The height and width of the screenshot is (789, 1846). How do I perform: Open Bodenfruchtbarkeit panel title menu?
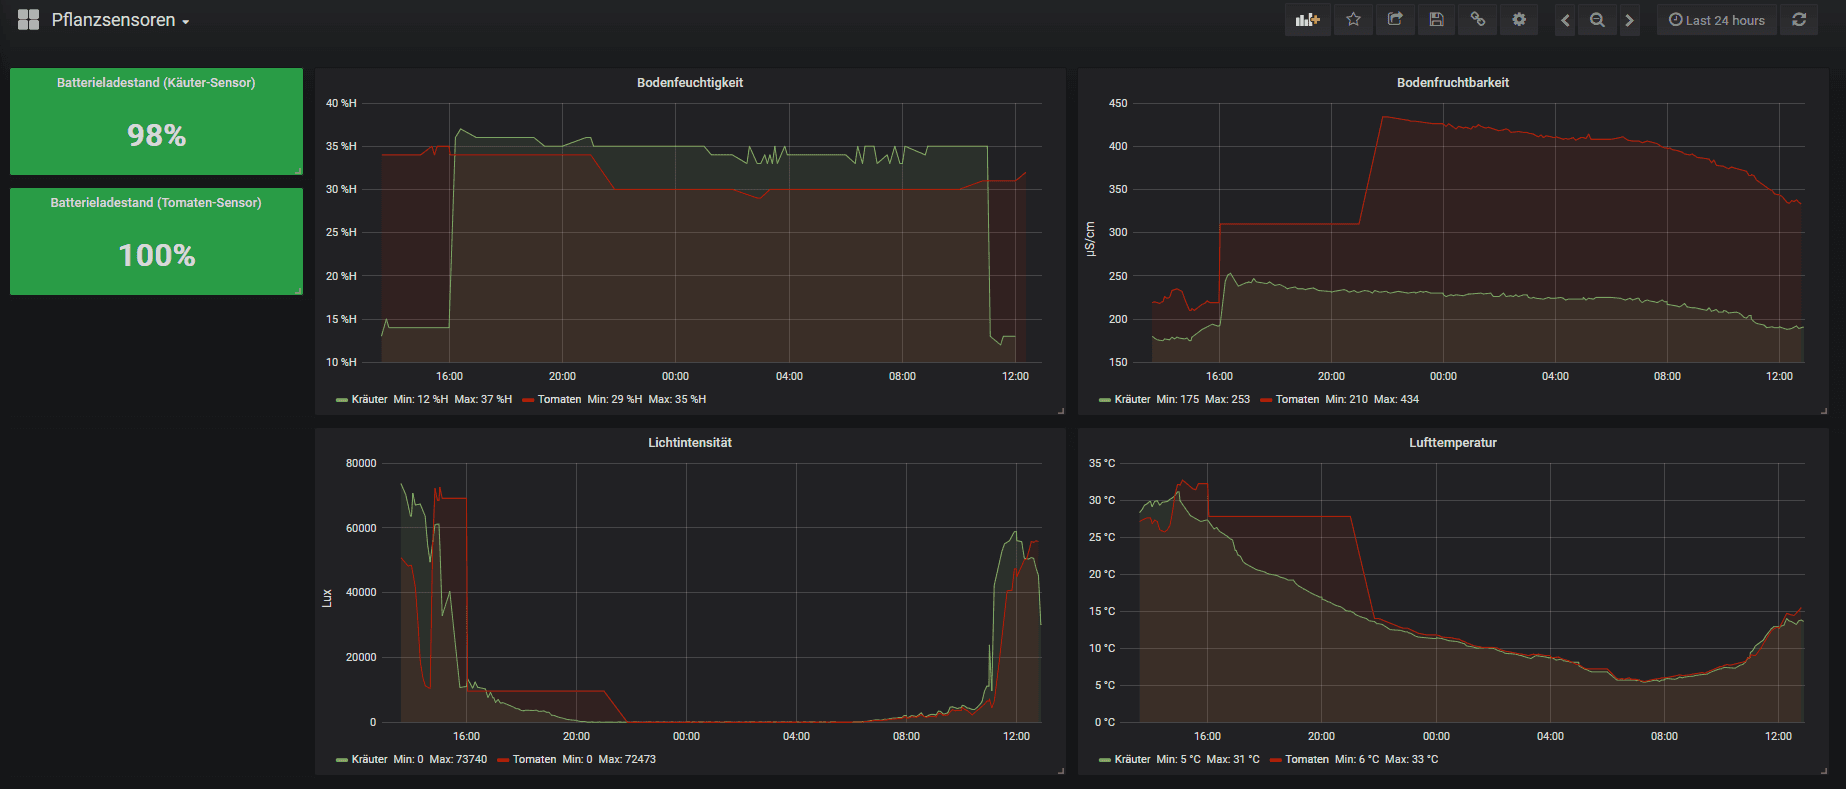(1453, 83)
